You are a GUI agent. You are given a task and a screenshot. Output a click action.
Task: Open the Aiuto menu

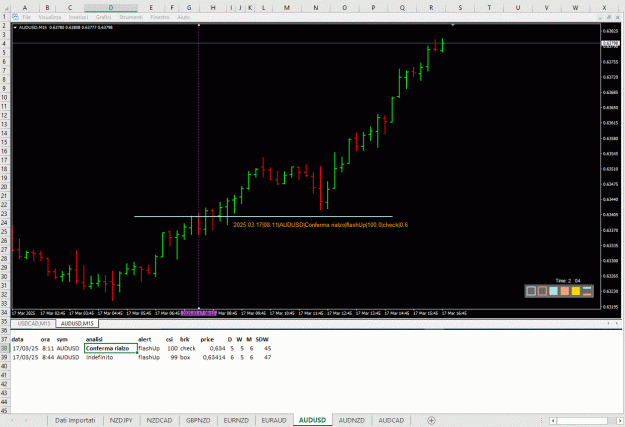(x=183, y=17)
